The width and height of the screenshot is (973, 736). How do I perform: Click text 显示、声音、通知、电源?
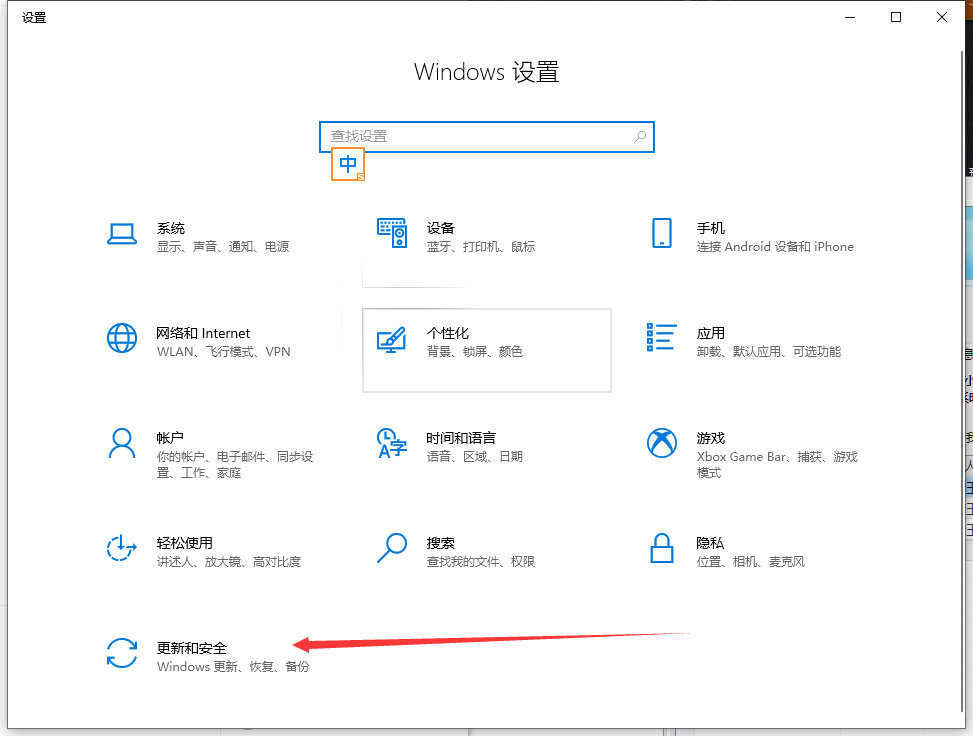click(x=223, y=247)
